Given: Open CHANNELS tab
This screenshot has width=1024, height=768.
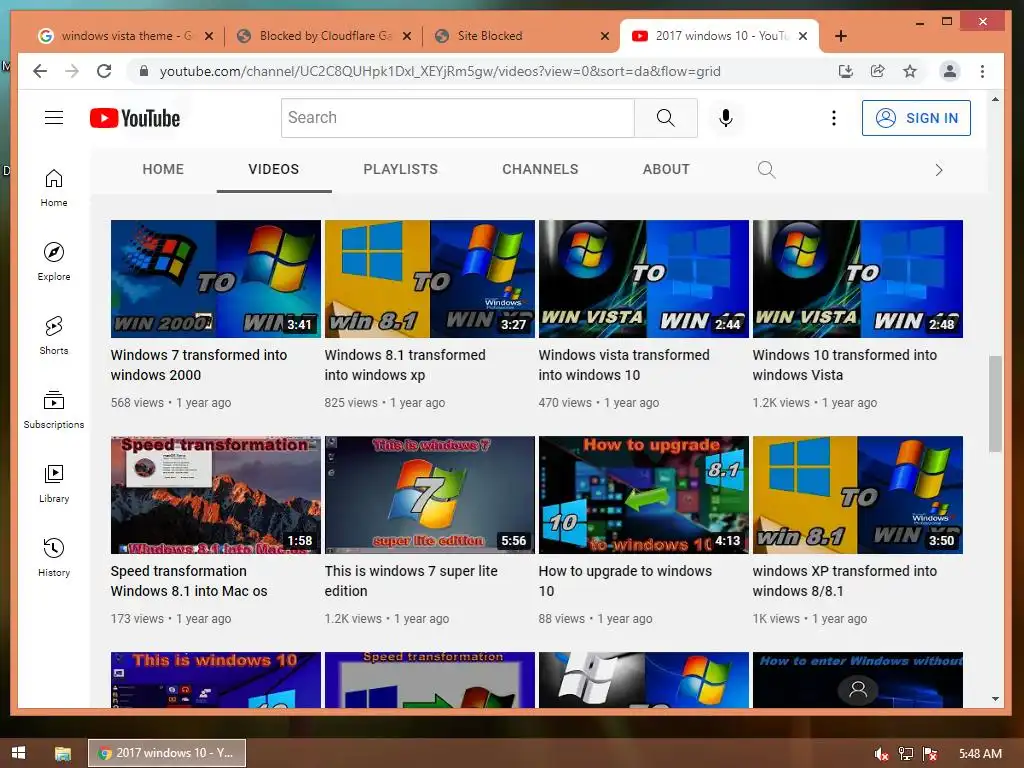Looking at the screenshot, I should pos(540,169).
